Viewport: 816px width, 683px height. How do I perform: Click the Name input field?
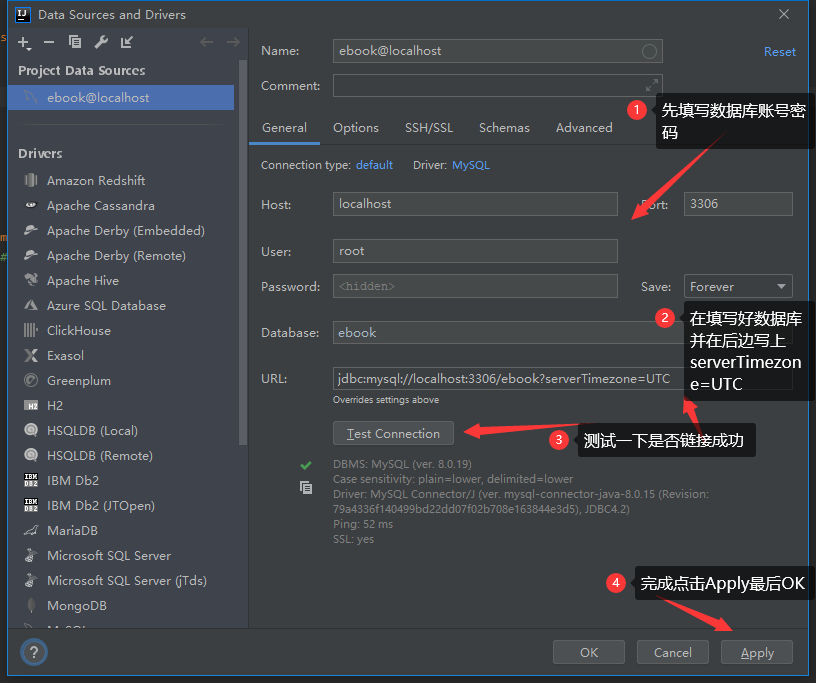click(498, 51)
